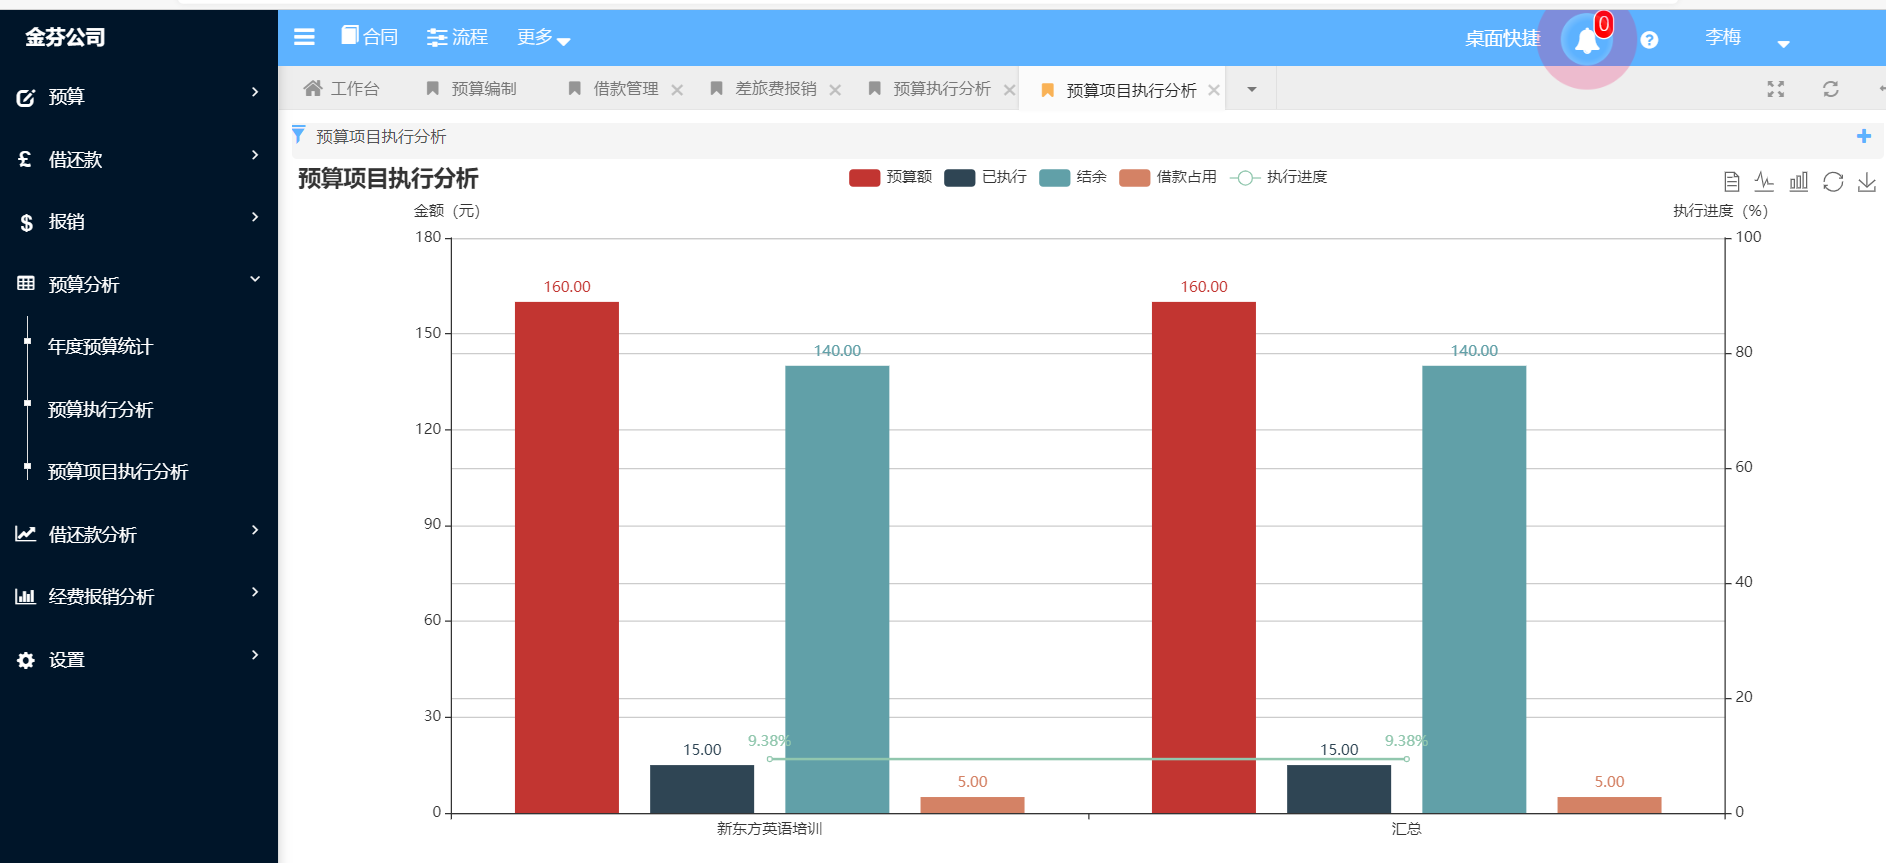Click the 新东方英语培训 5.00 借款占用 bar
Screen dimensions: 1886x863
(x=972, y=805)
